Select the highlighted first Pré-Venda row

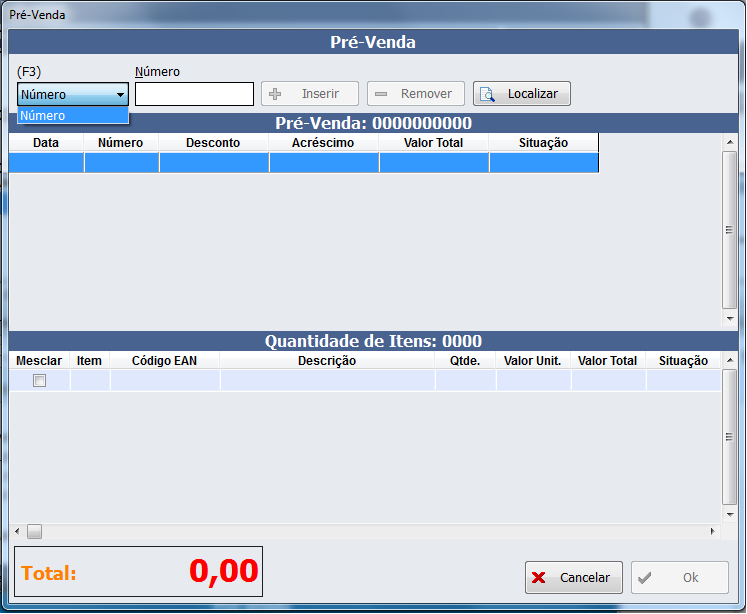(x=303, y=162)
